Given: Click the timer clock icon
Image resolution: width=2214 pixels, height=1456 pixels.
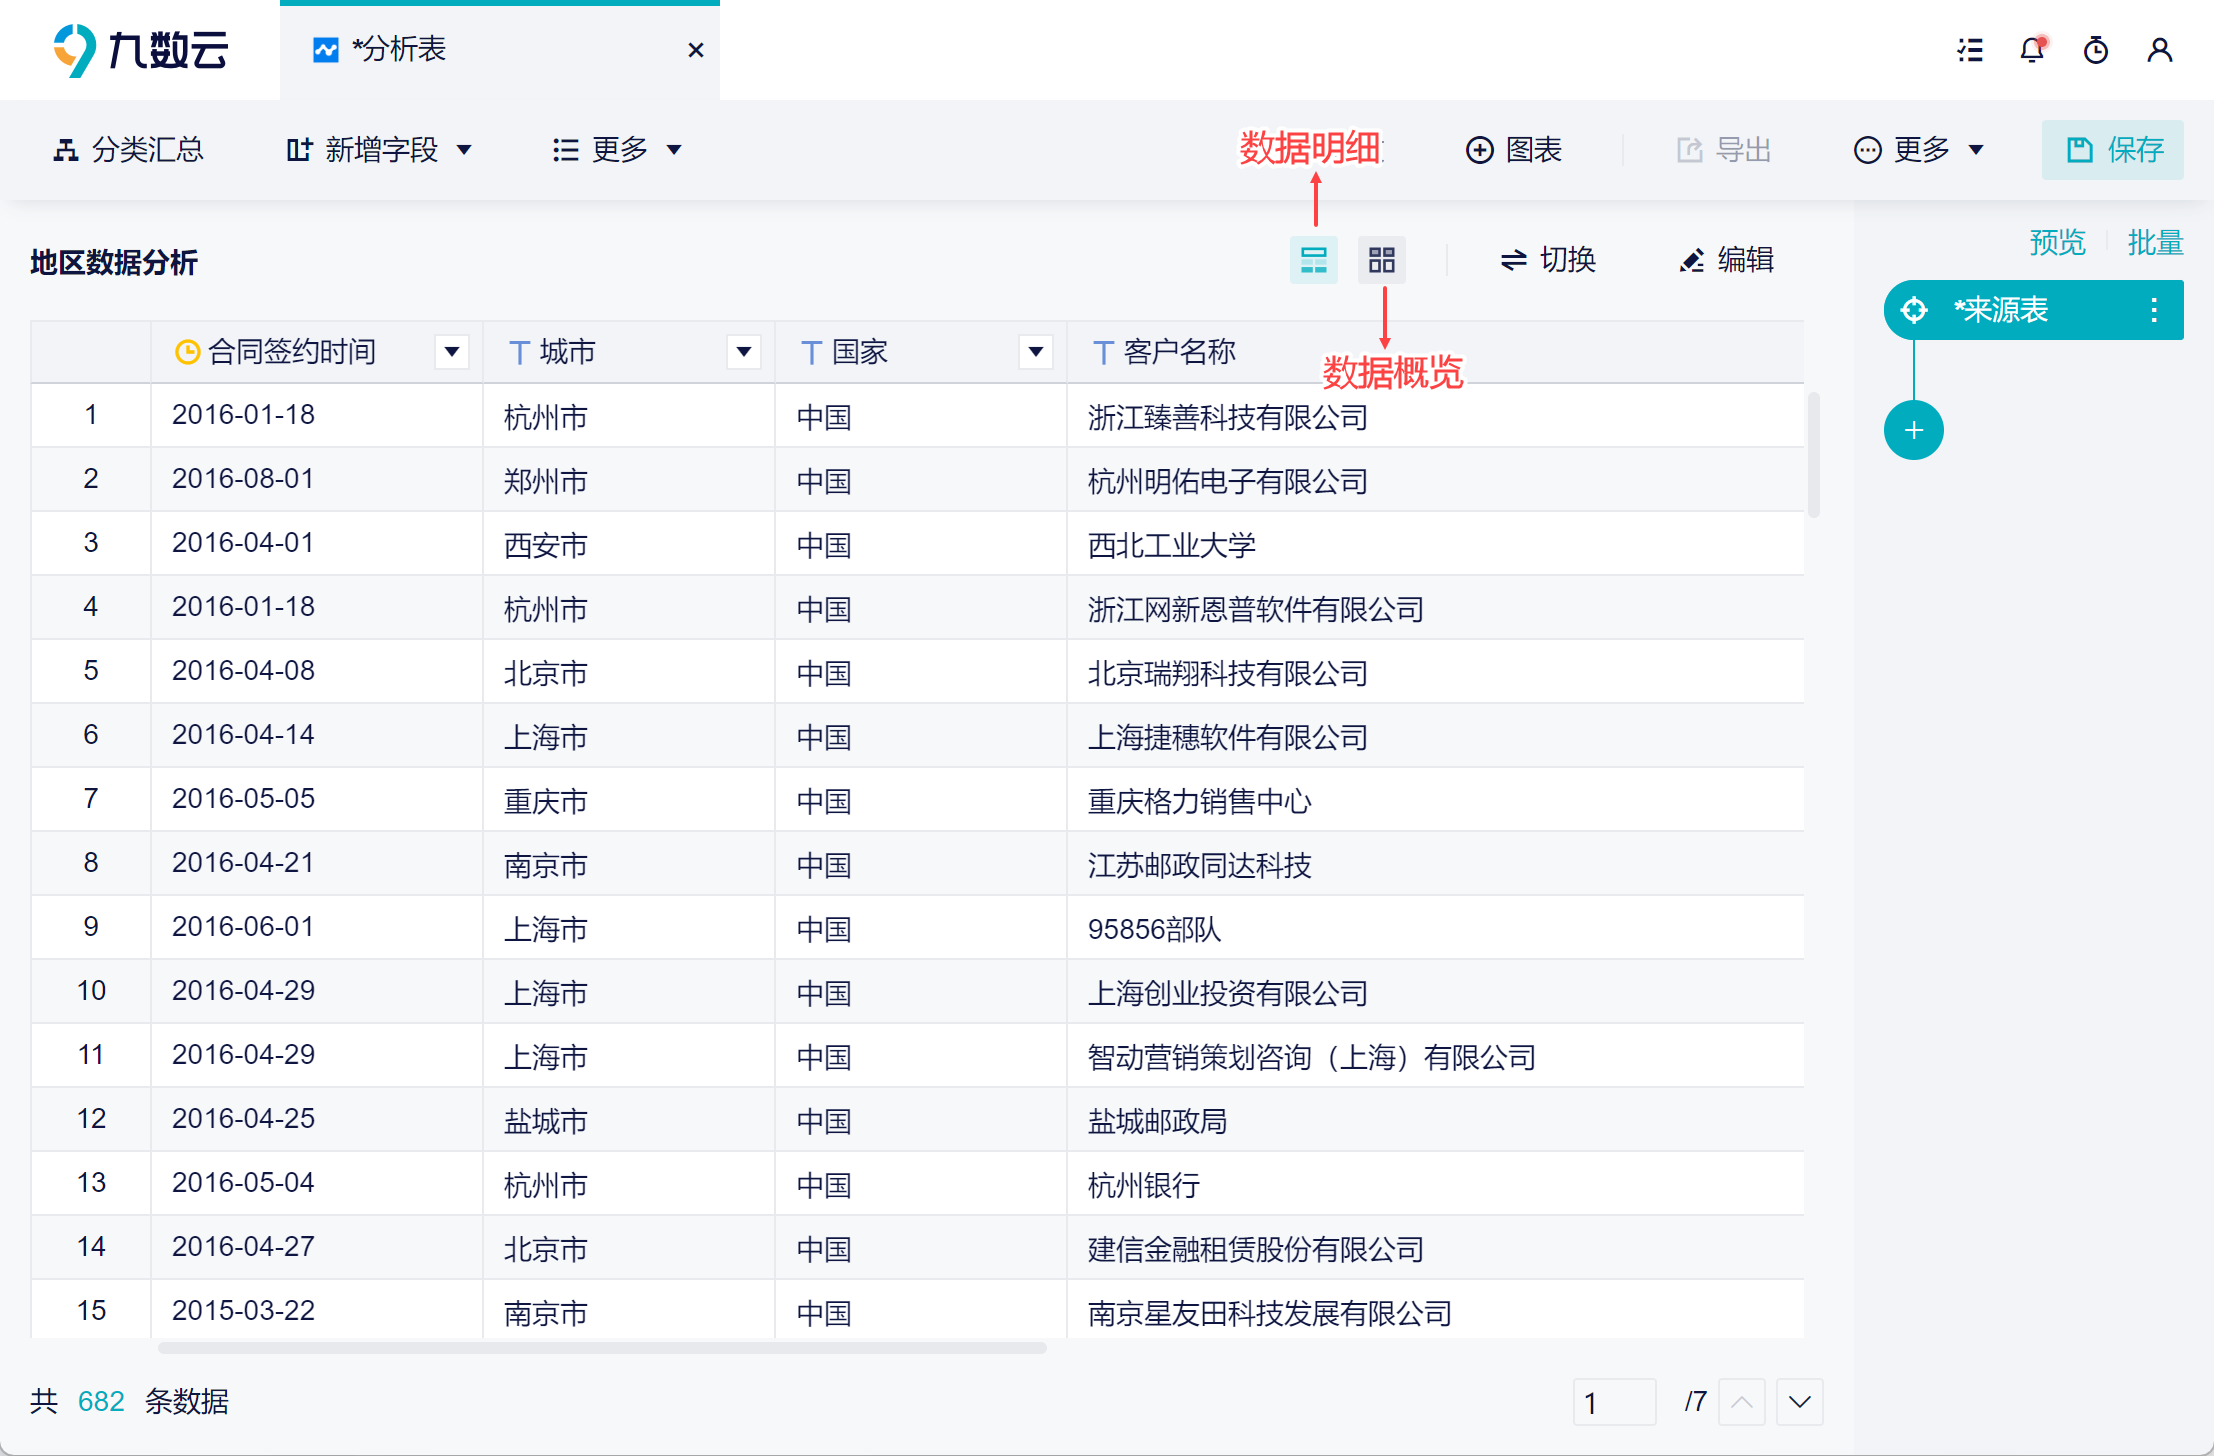Looking at the screenshot, I should coord(2096,50).
